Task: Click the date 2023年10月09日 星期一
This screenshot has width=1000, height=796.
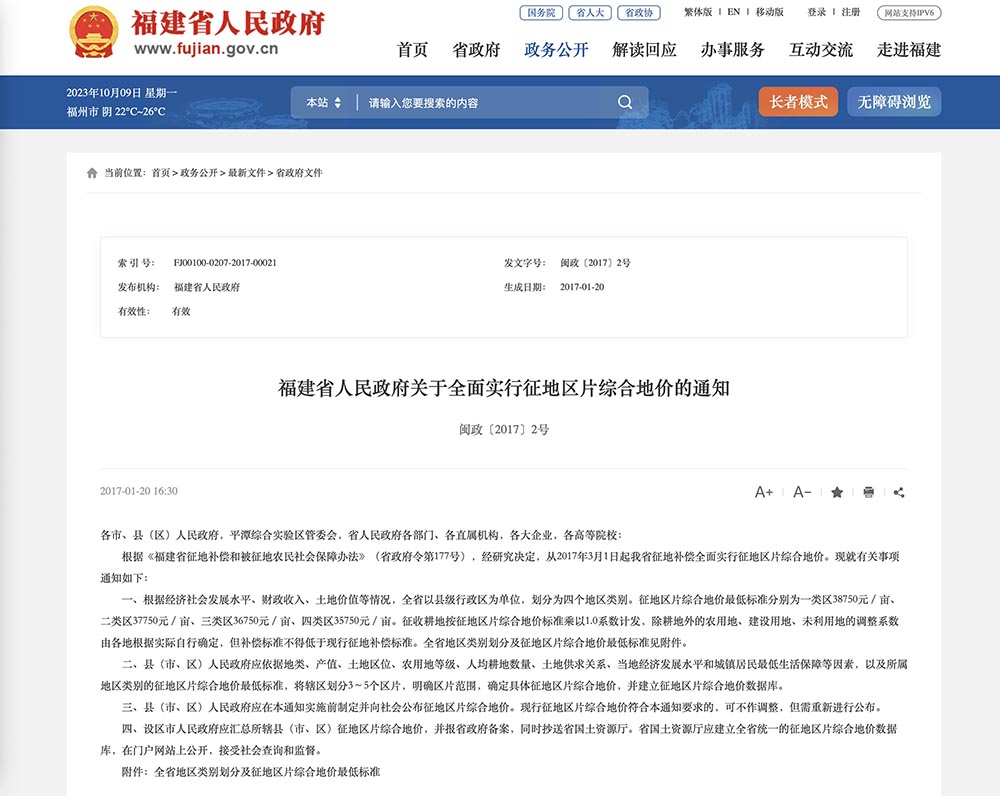Action: [x=122, y=93]
